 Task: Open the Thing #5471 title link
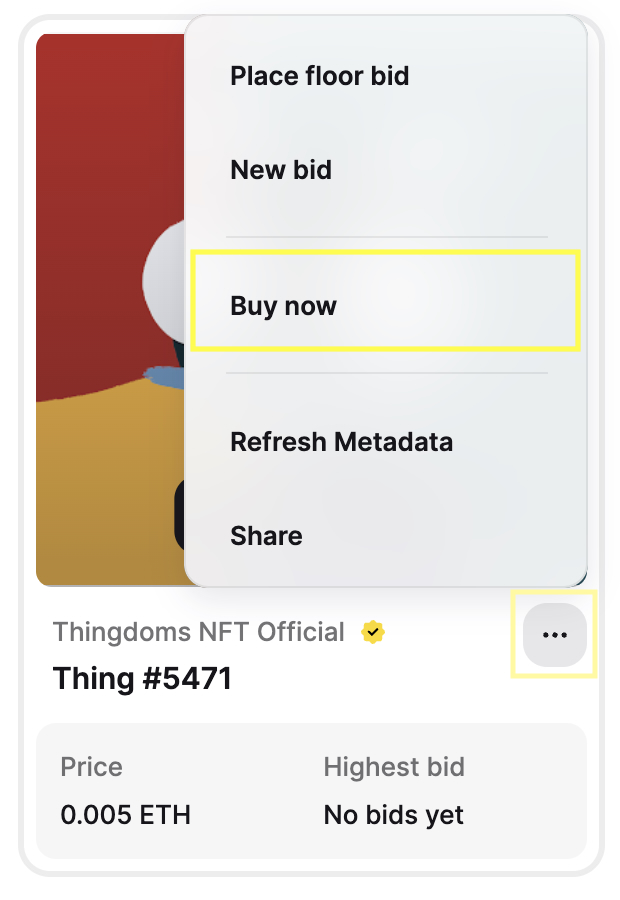click(142, 678)
